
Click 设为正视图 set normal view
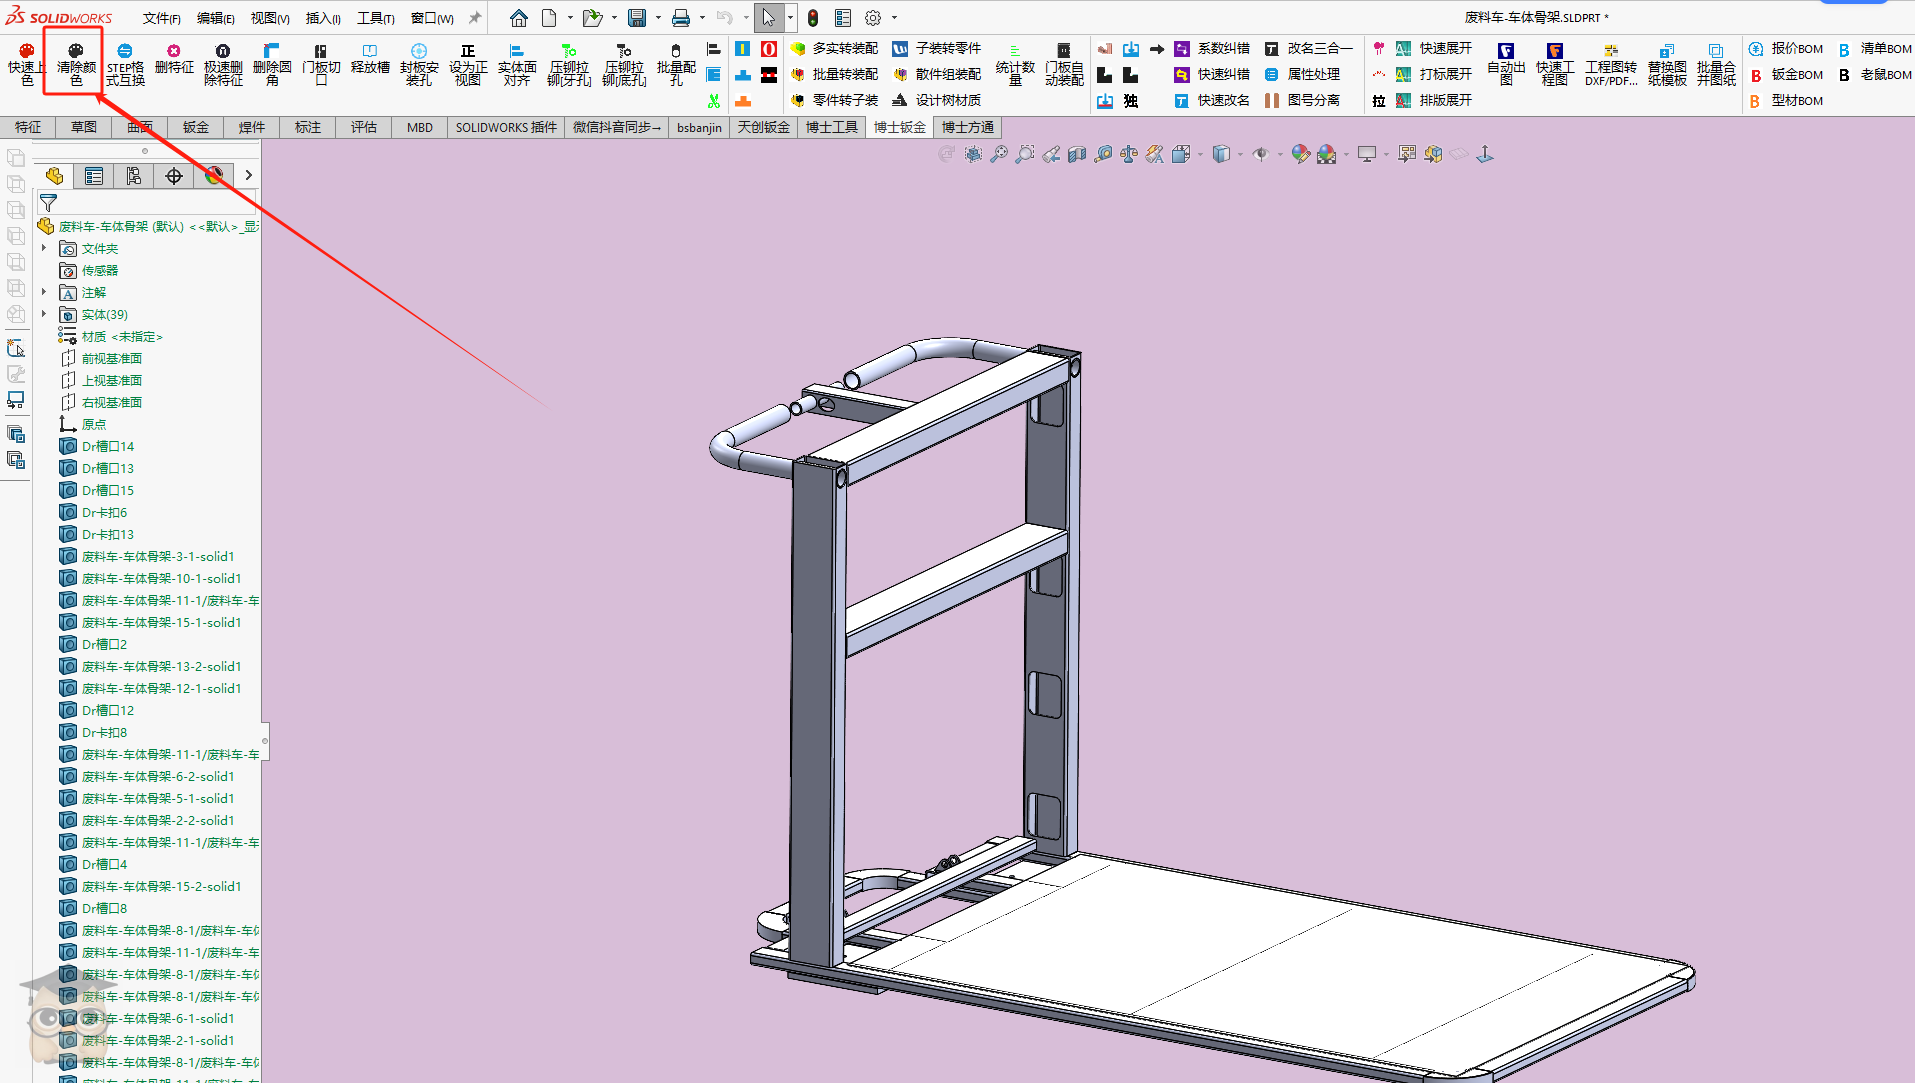[468, 64]
